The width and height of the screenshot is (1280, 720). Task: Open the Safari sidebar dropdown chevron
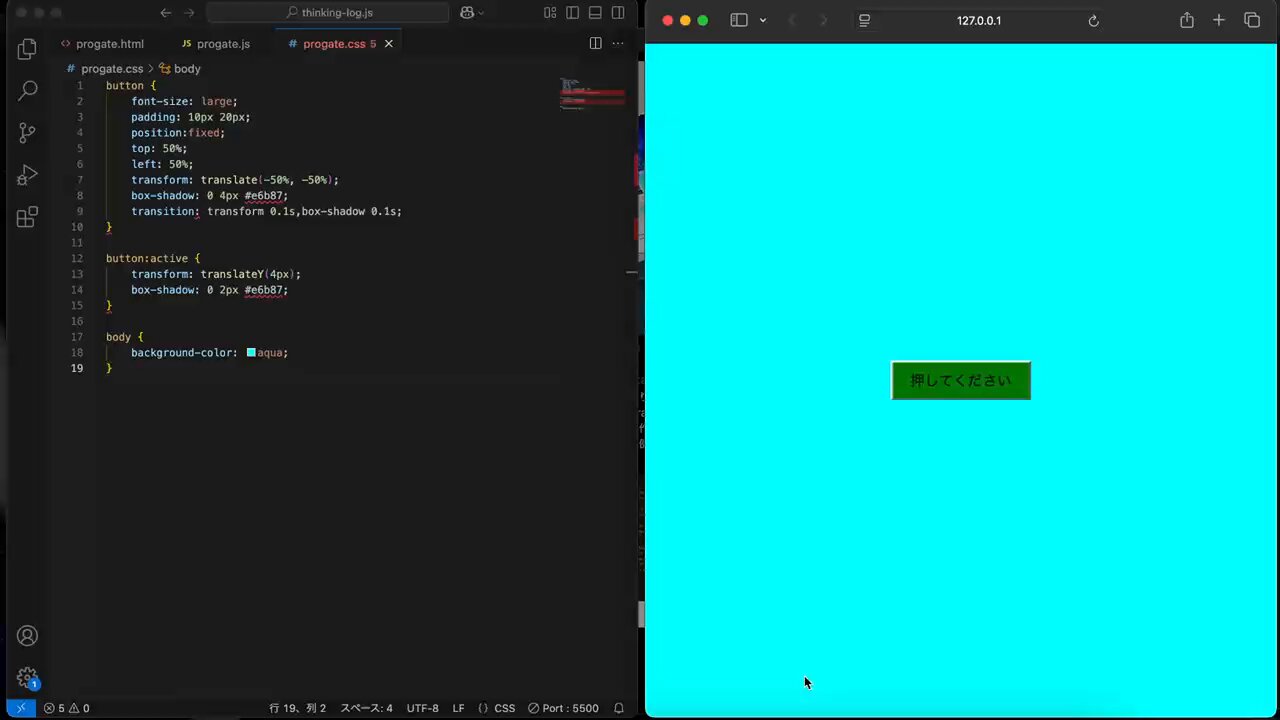763,21
